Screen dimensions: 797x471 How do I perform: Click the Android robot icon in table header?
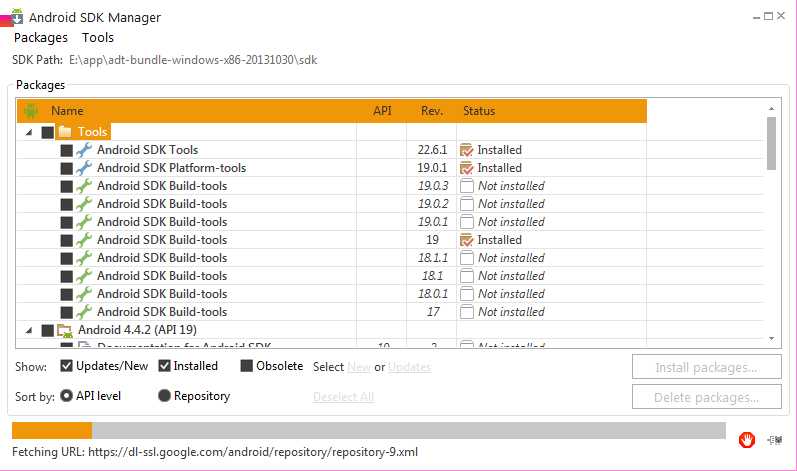31,111
